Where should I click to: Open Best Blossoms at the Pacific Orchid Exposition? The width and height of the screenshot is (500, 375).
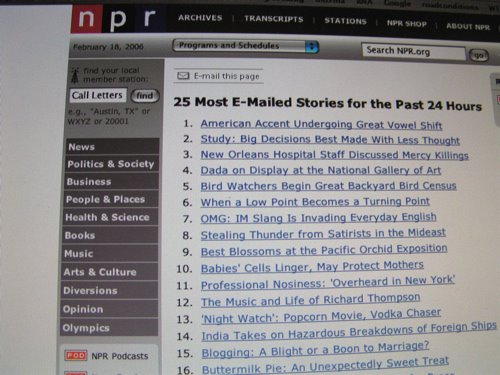click(324, 250)
